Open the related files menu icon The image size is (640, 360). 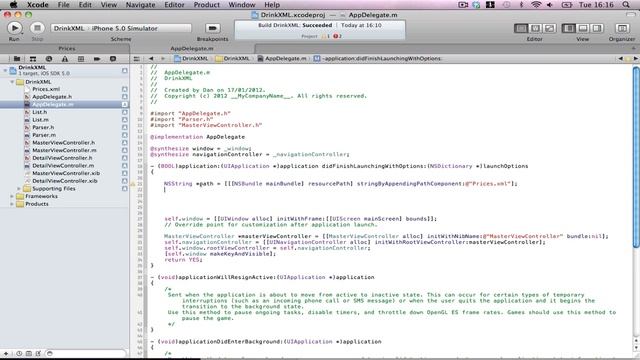(137, 59)
